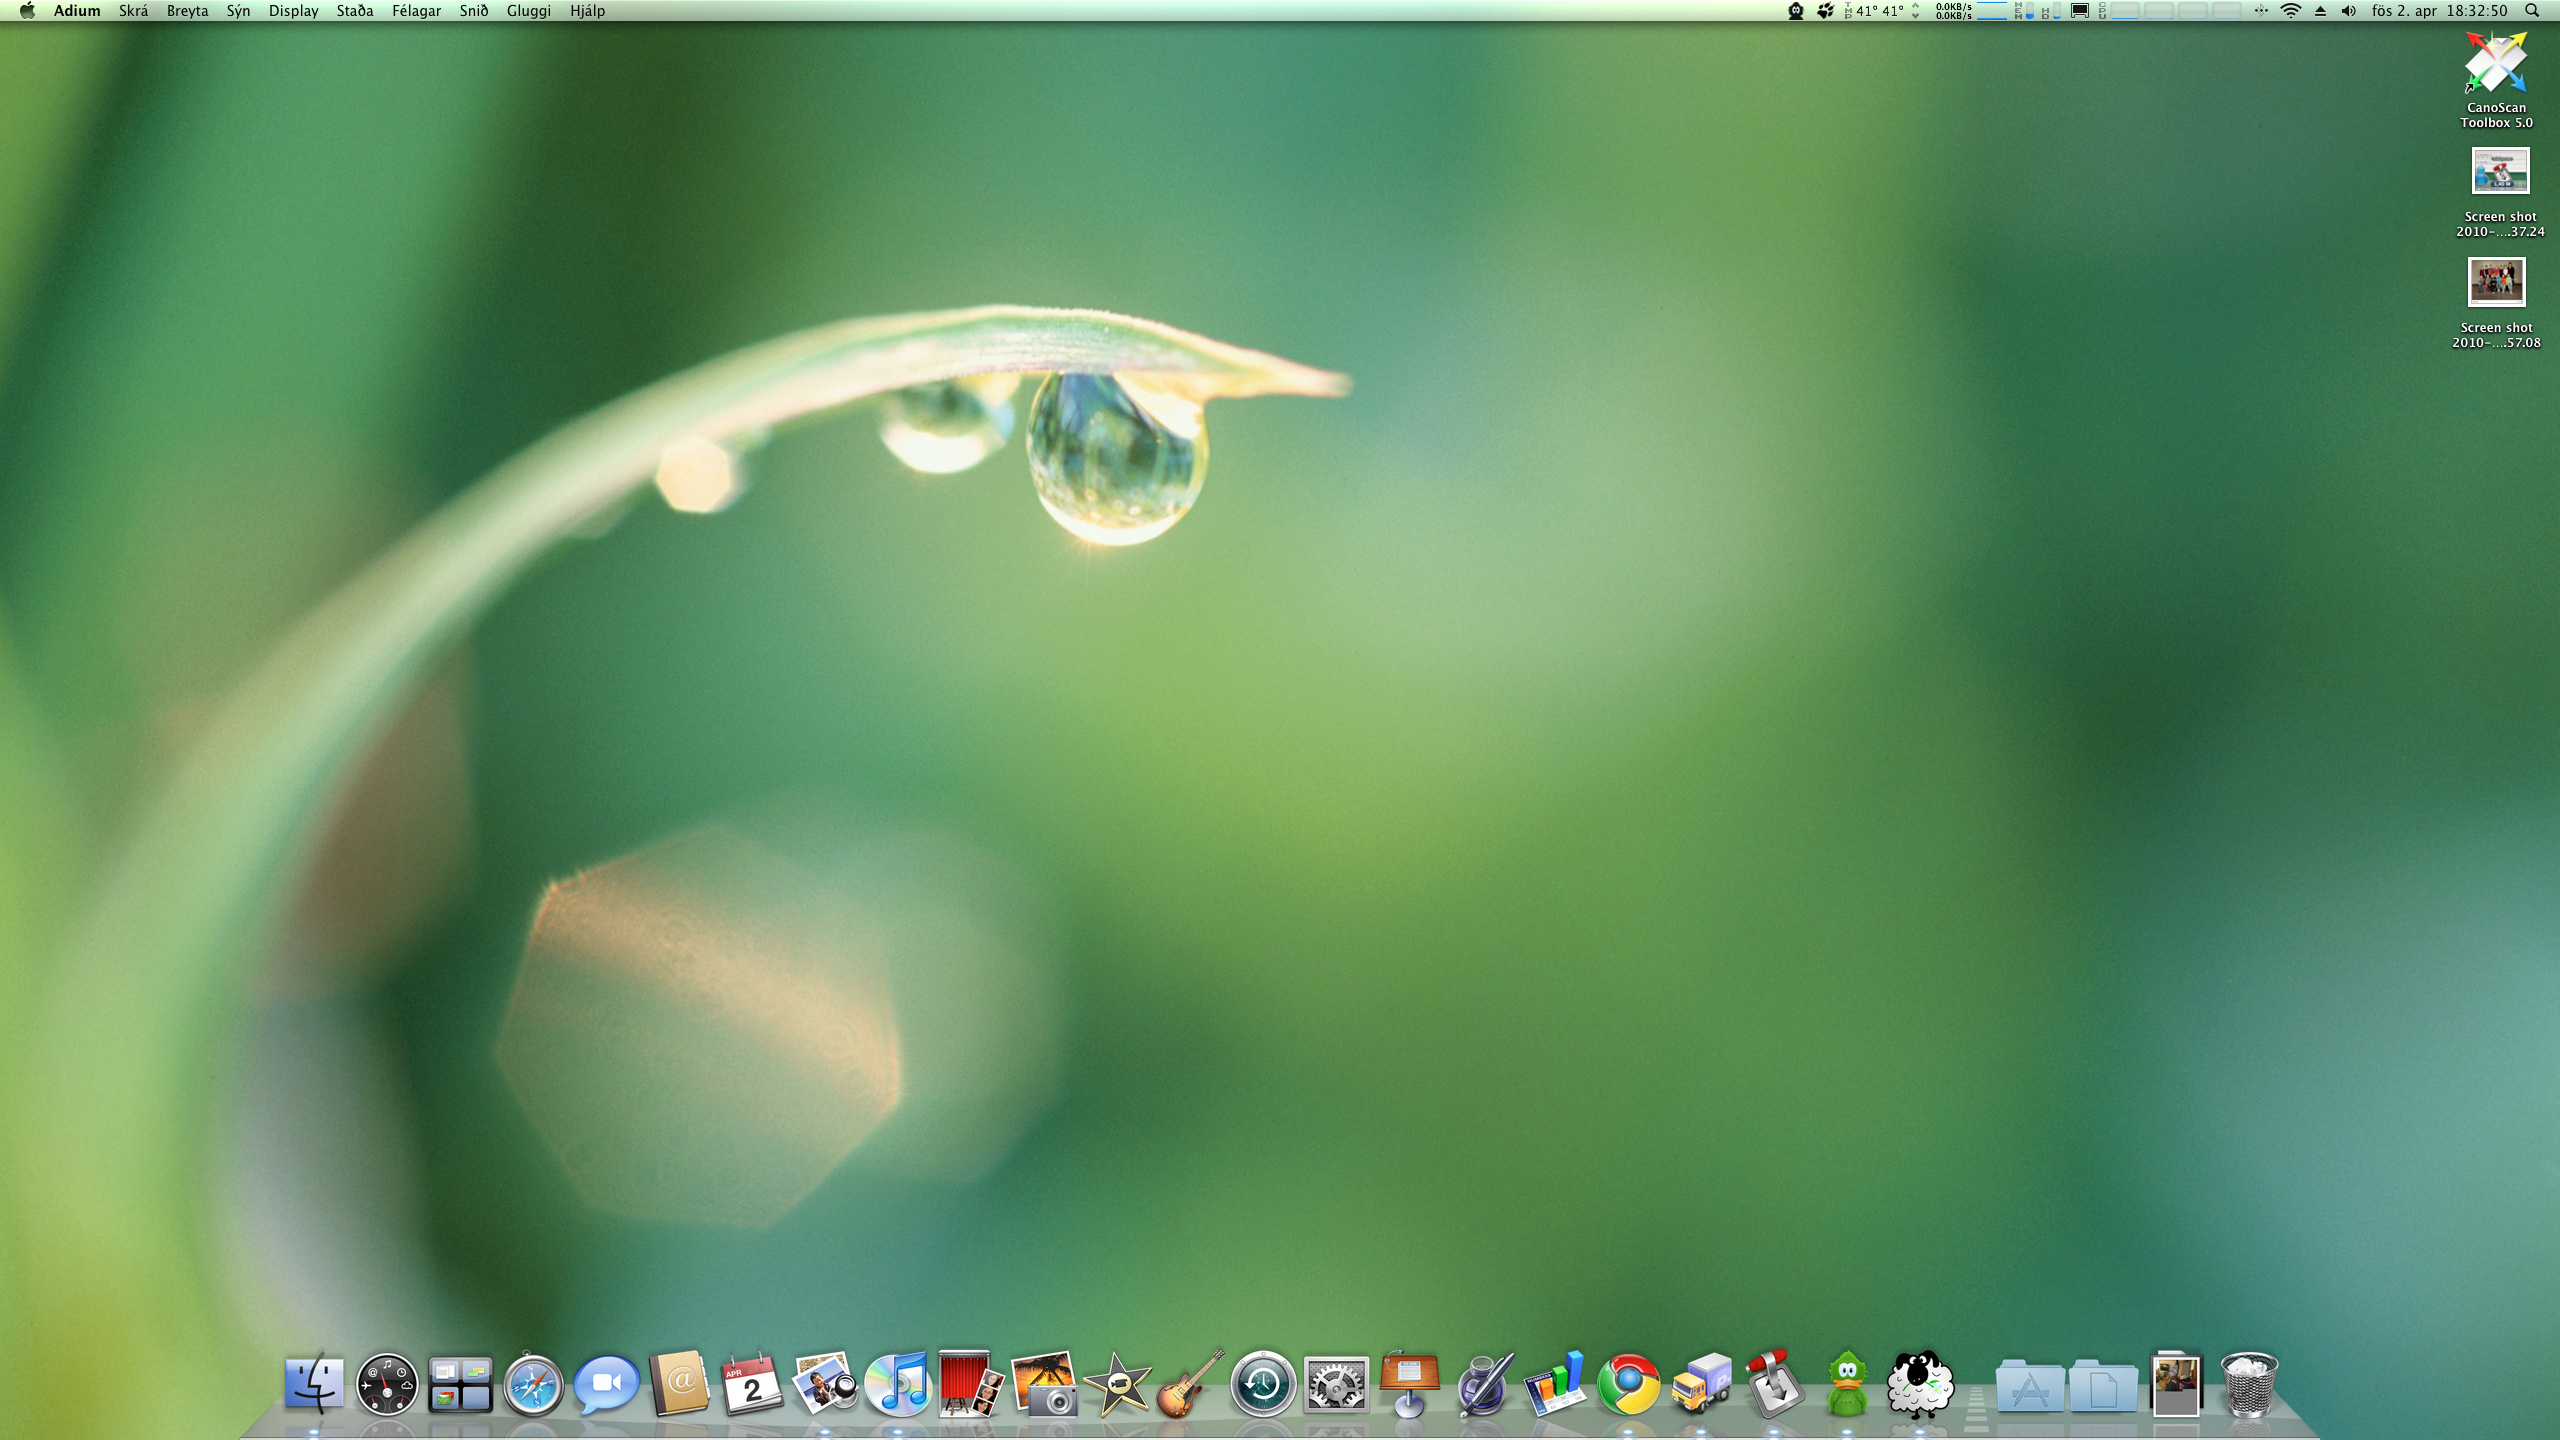The width and height of the screenshot is (2560, 1440).
Task: Open the Félagar menu
Action: pyautogui.click(x=417, y=11)
